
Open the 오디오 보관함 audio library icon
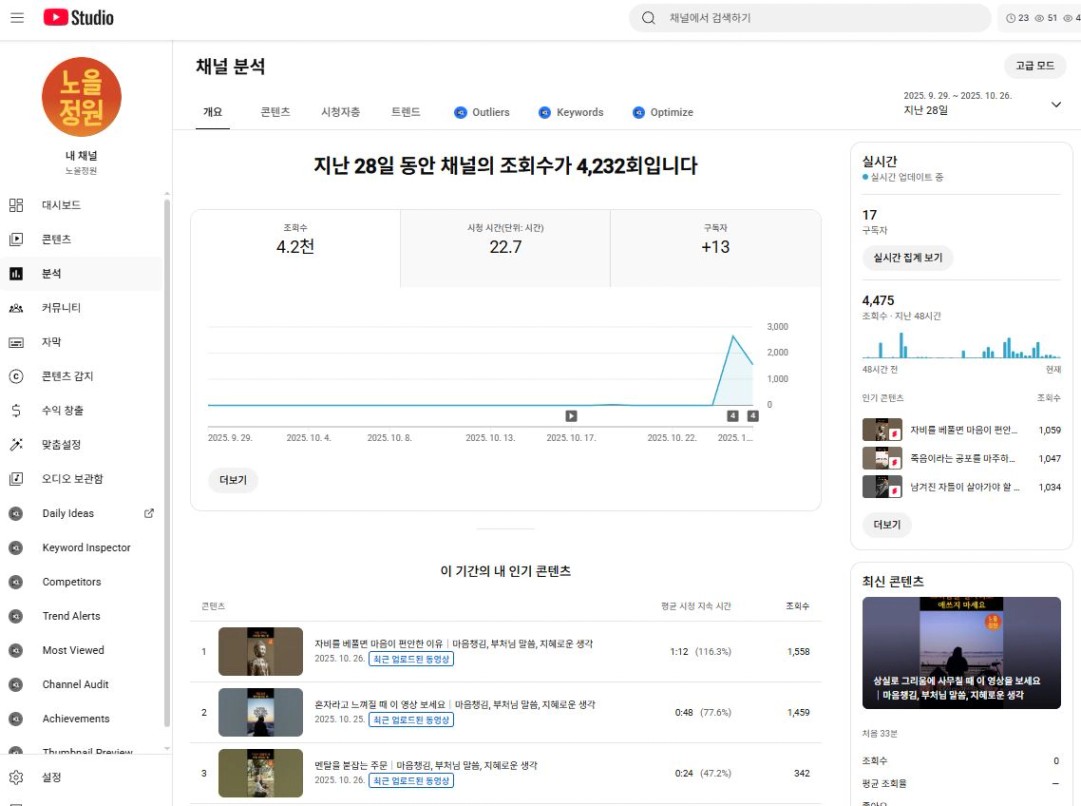pos(16,479)
